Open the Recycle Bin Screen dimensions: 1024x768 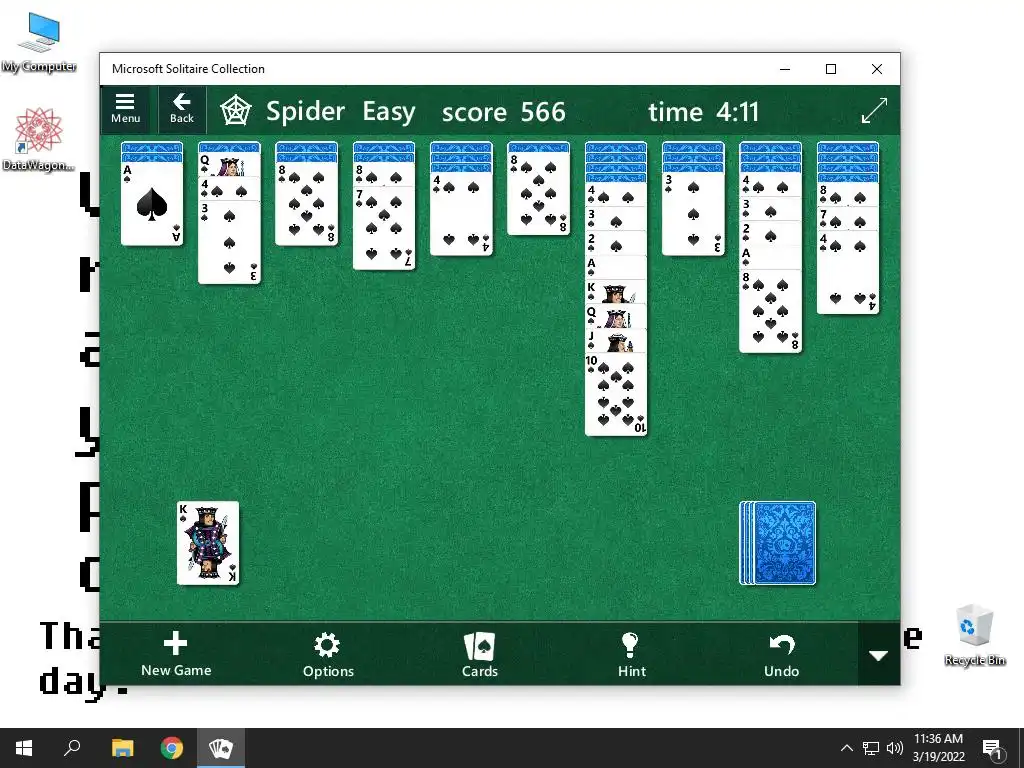coord(974,635)
